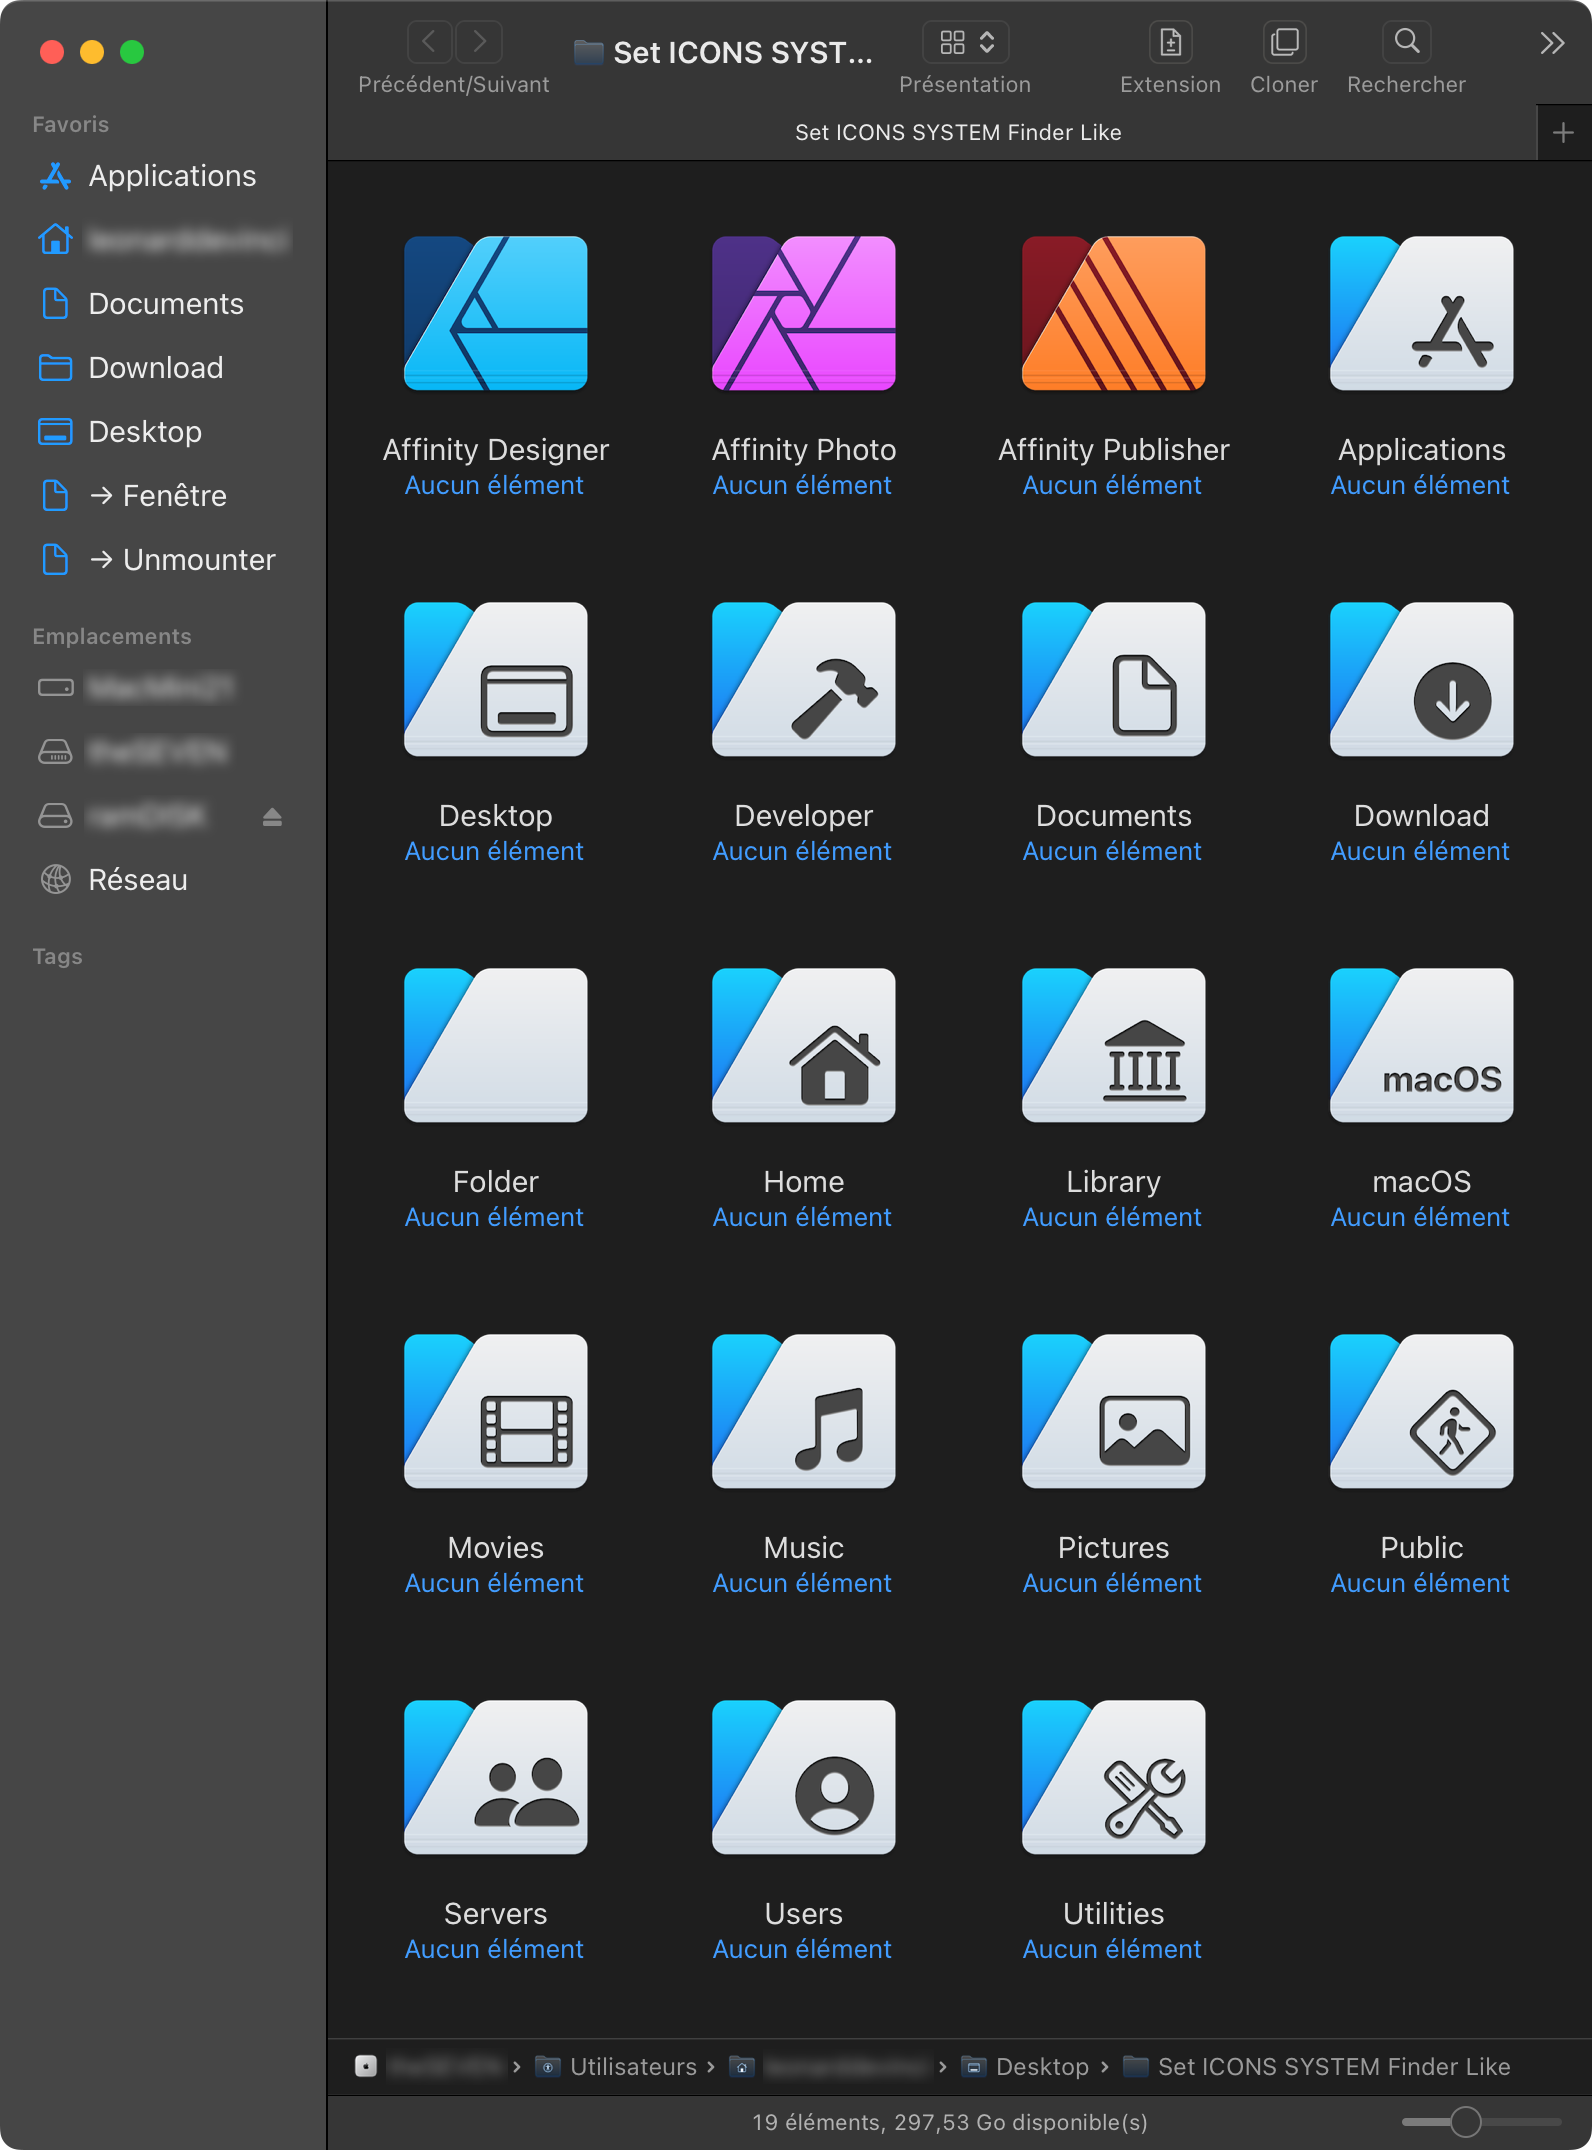Select the plain Folder icon

pos(495,1045)
